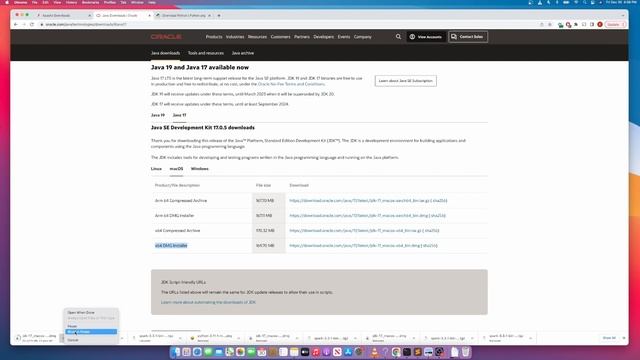The width and height of the screenshot is (640, 360).
Task: Open Oracle No-Fee Terms and Conditions link
Action: click(x=291, y=84)
